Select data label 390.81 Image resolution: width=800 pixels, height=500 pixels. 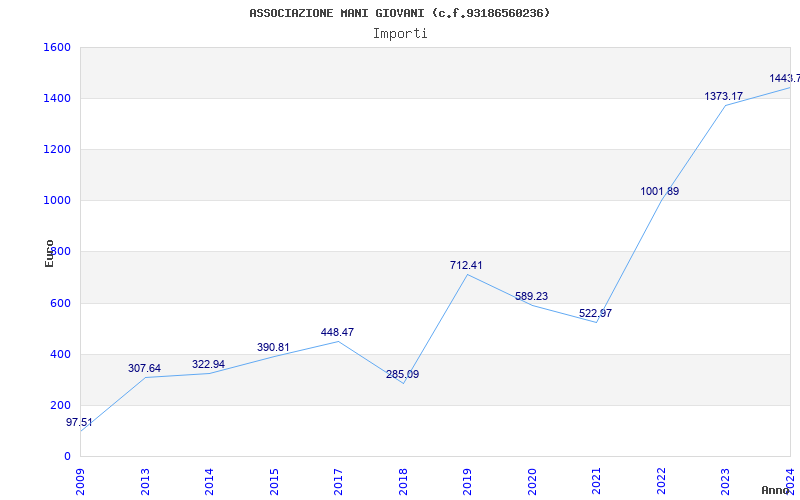pos(273,347)
